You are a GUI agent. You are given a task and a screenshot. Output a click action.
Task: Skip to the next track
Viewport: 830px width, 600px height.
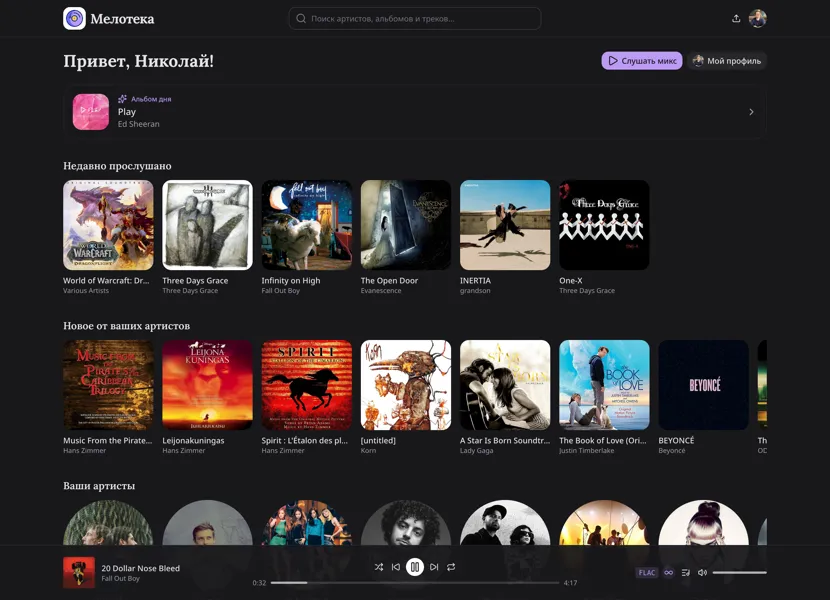(433, 566)
